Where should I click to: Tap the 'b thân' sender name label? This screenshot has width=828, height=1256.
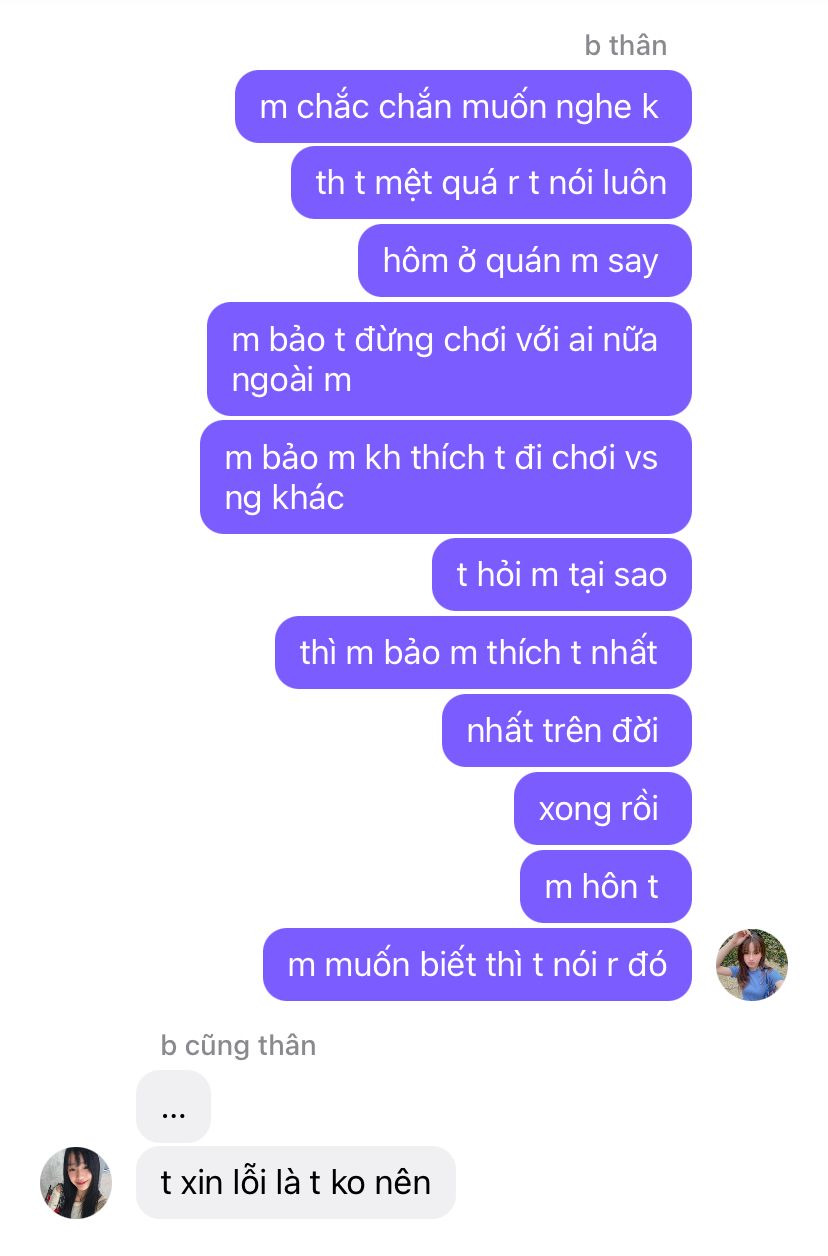tap(626, 46)
